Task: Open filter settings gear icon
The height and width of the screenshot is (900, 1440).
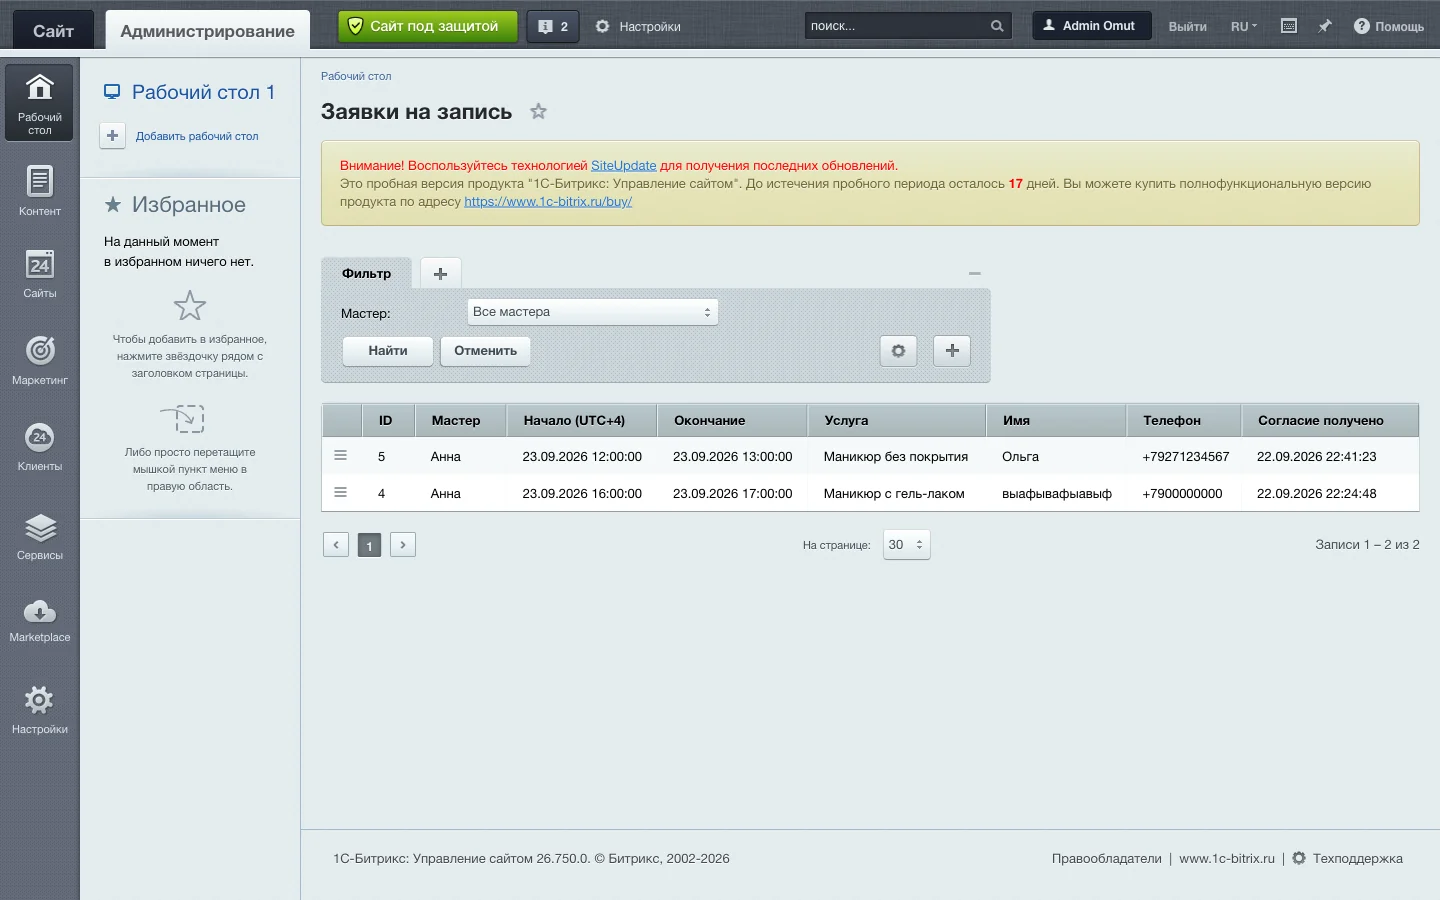Action: [x=898, y=351]
